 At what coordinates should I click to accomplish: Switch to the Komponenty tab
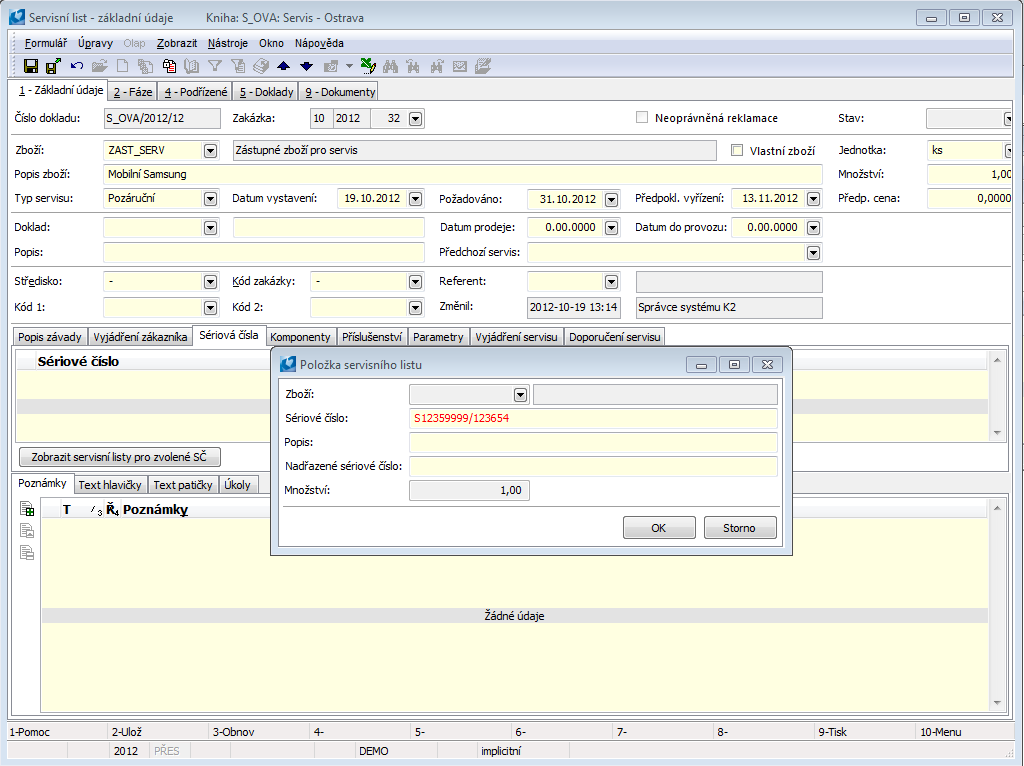pos(301,337)
